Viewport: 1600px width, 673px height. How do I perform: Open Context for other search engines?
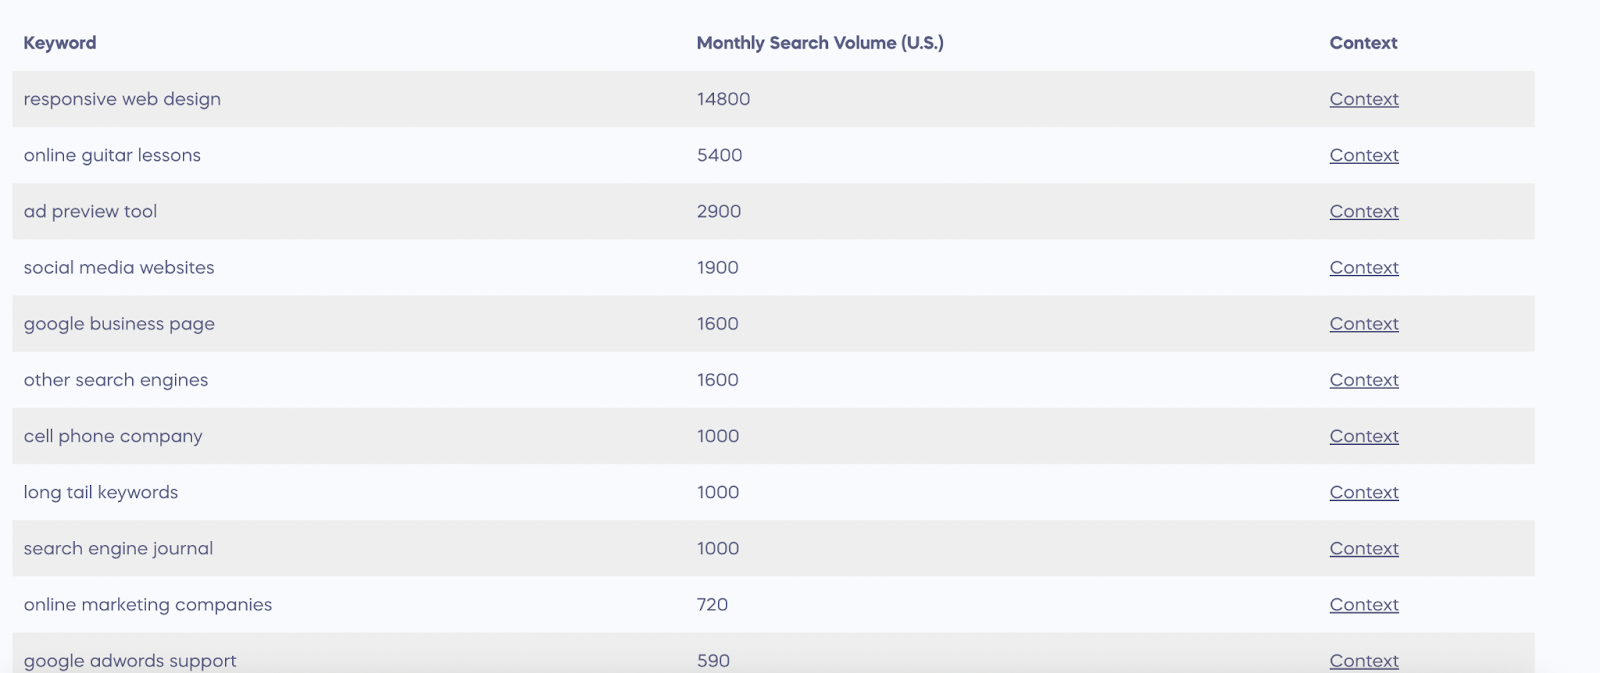coord(1363,380)
